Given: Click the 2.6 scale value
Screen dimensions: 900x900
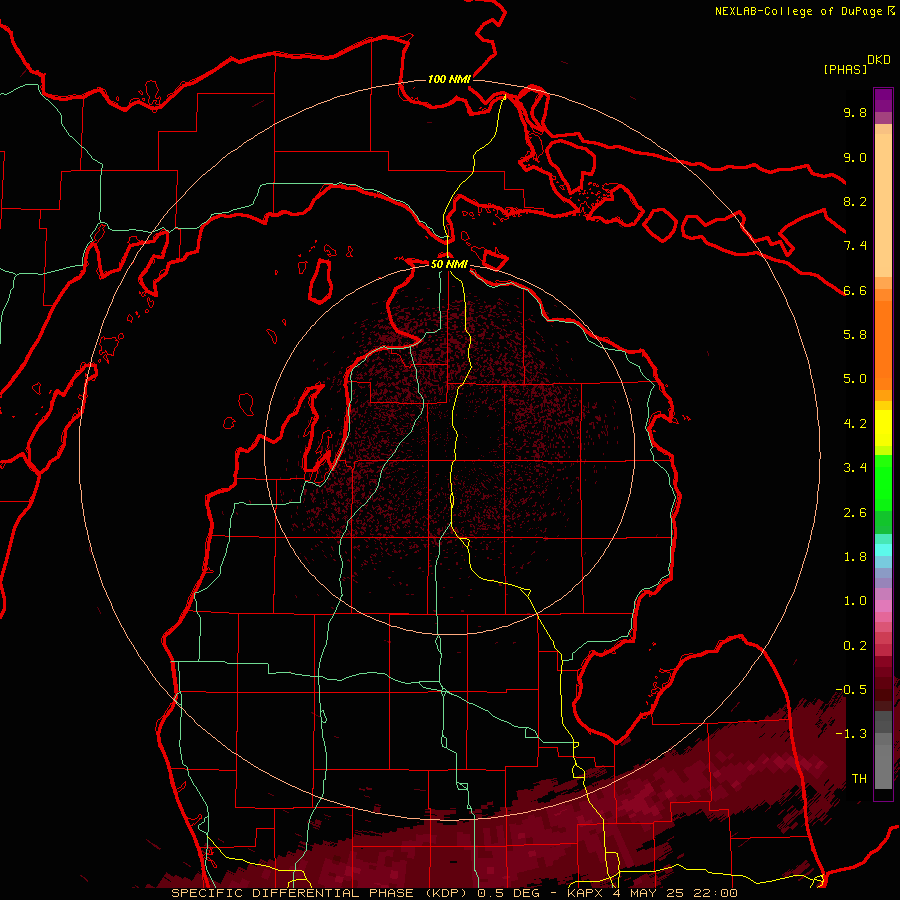Looking at the screenshot, I should point(855,513).
